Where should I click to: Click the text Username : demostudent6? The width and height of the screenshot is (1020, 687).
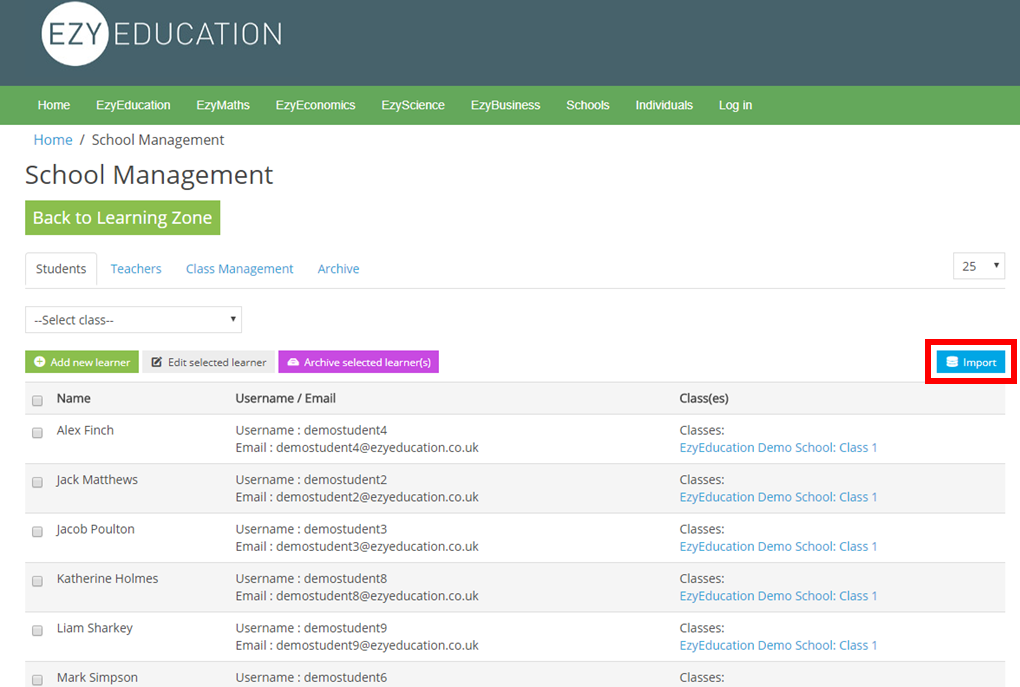pos(311,677)
